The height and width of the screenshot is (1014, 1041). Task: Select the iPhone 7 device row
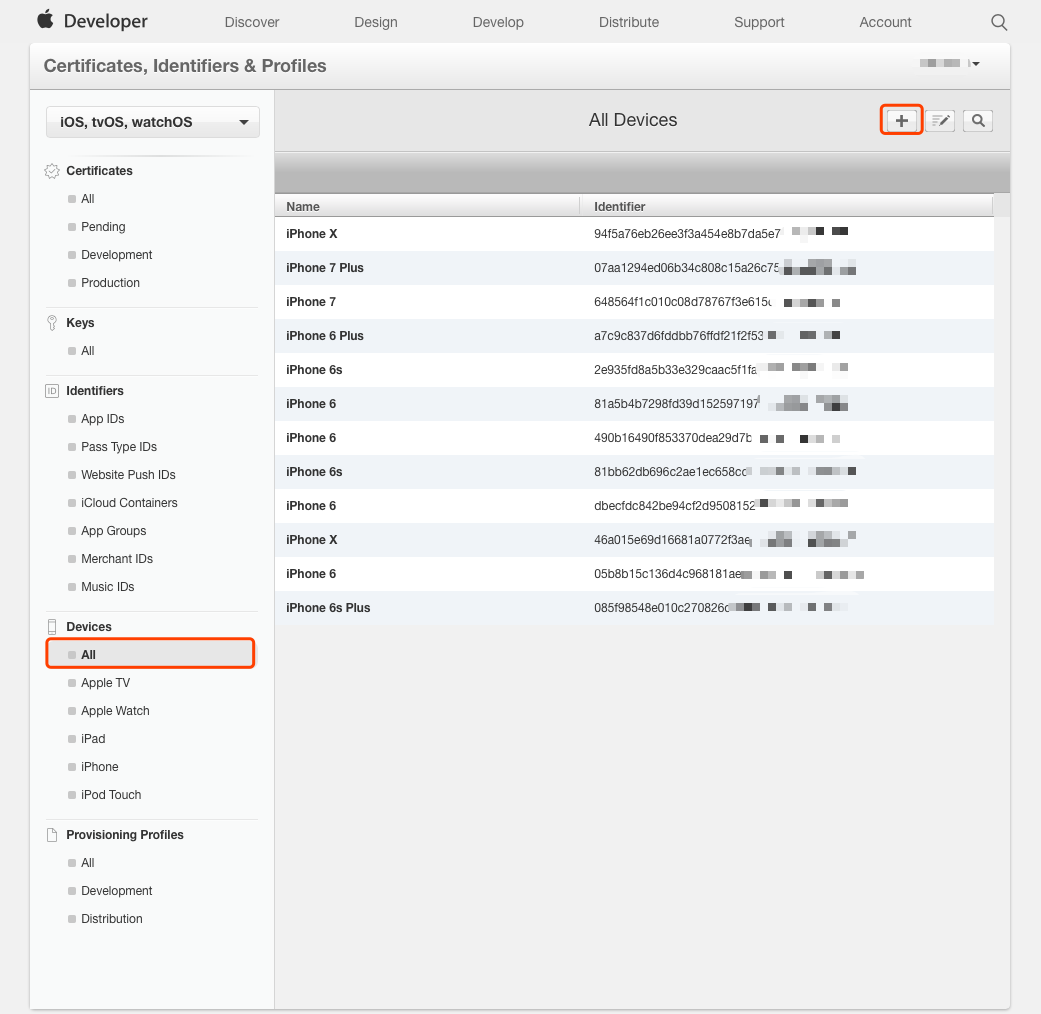pos(634,301)
